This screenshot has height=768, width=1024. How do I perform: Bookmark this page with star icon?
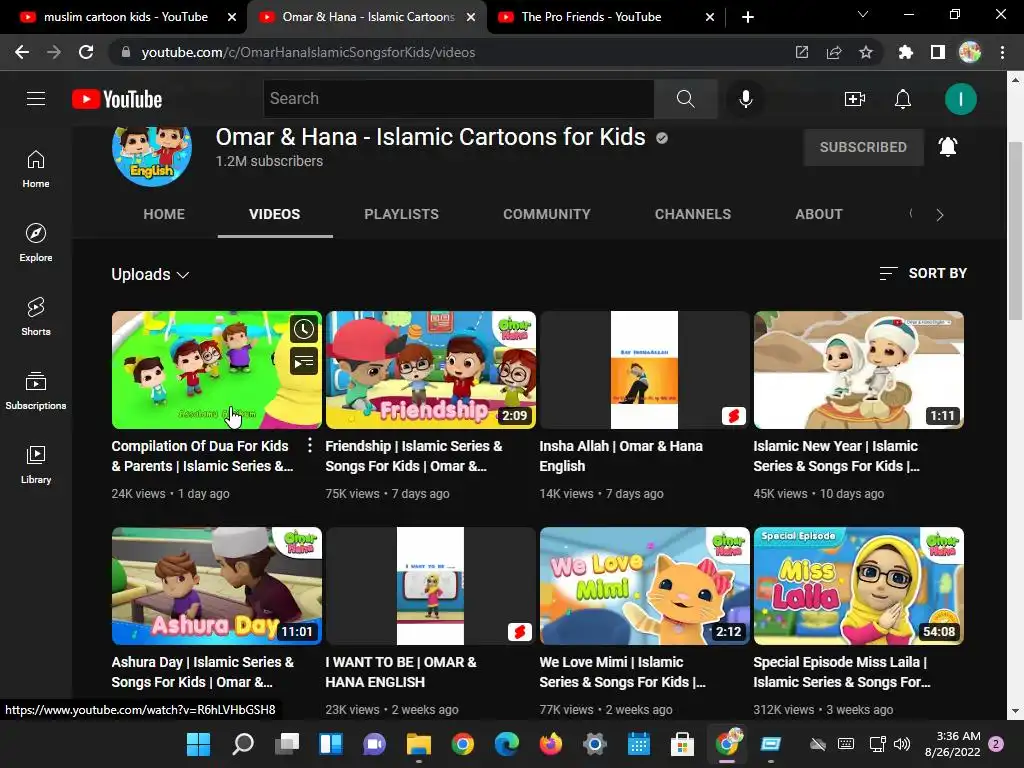[x=865, y=52]
